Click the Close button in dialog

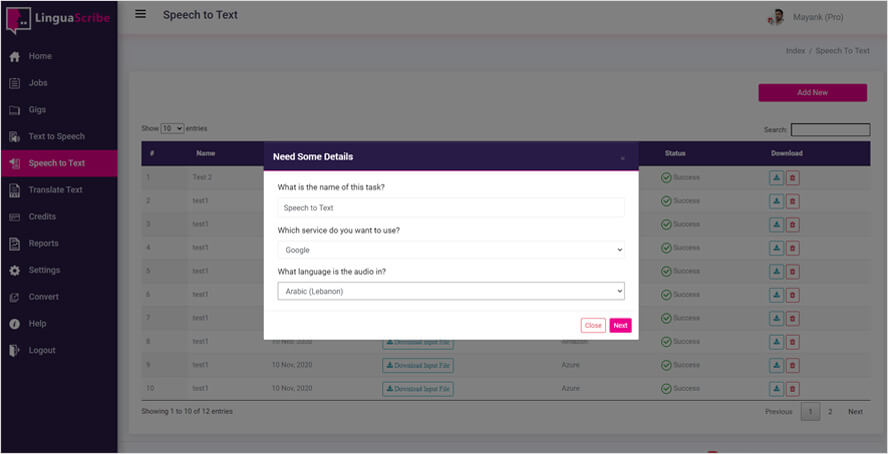(593, 325)
